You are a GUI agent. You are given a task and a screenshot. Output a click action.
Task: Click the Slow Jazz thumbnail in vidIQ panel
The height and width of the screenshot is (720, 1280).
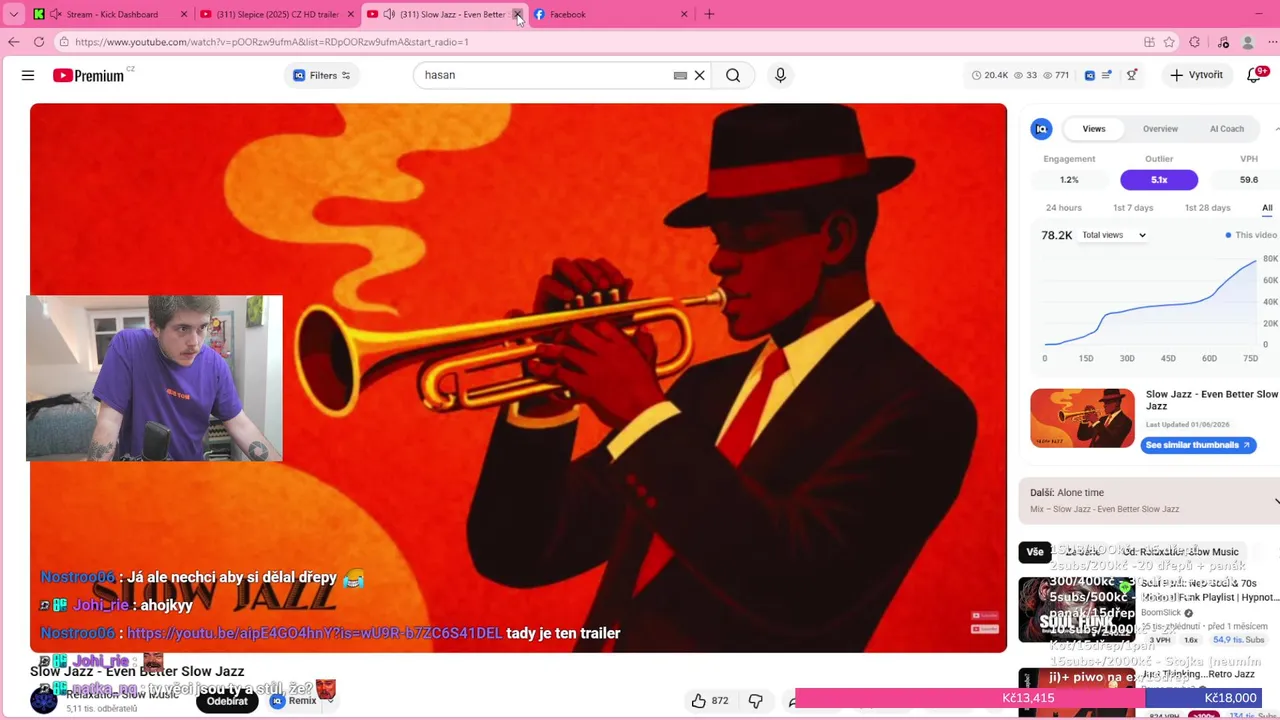click(1082, 418)
